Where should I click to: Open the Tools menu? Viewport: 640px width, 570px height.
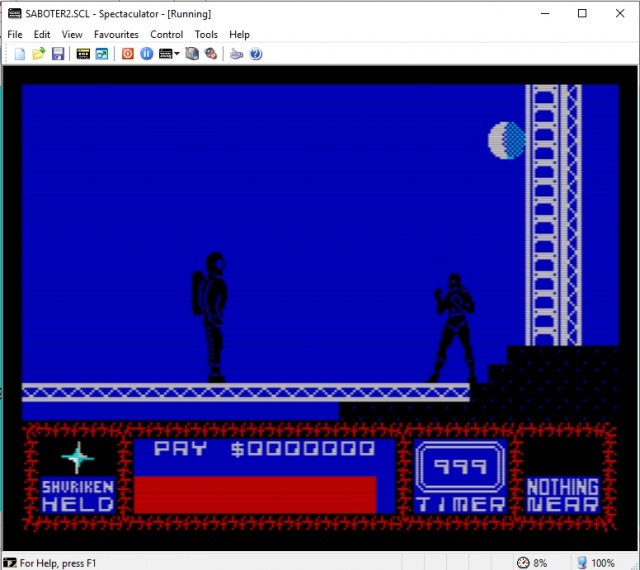tap(206, 35)
